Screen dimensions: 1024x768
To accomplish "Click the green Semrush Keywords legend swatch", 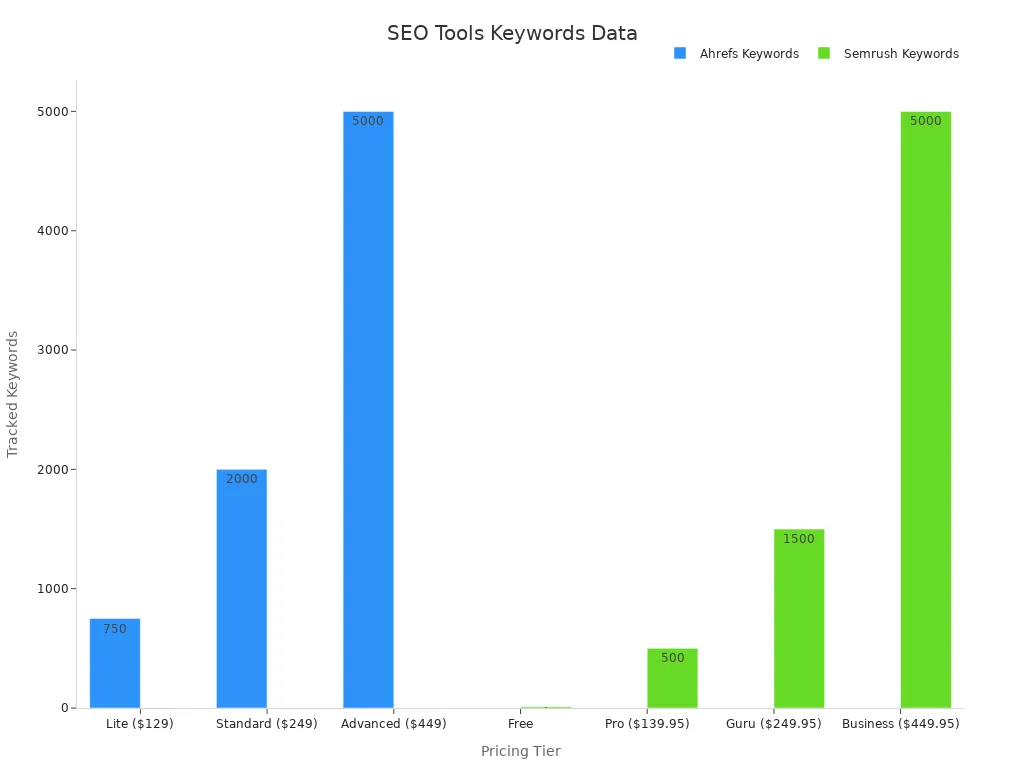I will [824, 54].
